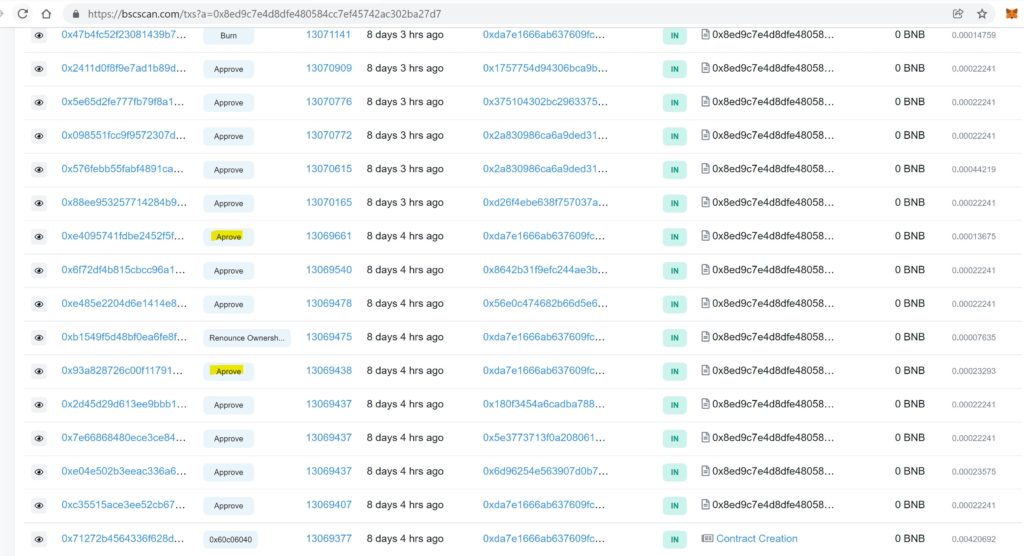The image size is (1024, 556).
Task: Click eye icon for transaction 0x93a828726c00
Action: (39, 371)
